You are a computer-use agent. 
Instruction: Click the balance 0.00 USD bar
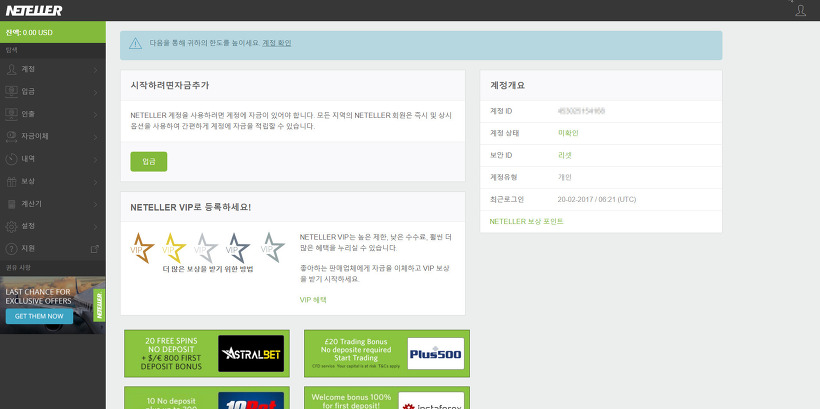[x=53, y=32]
